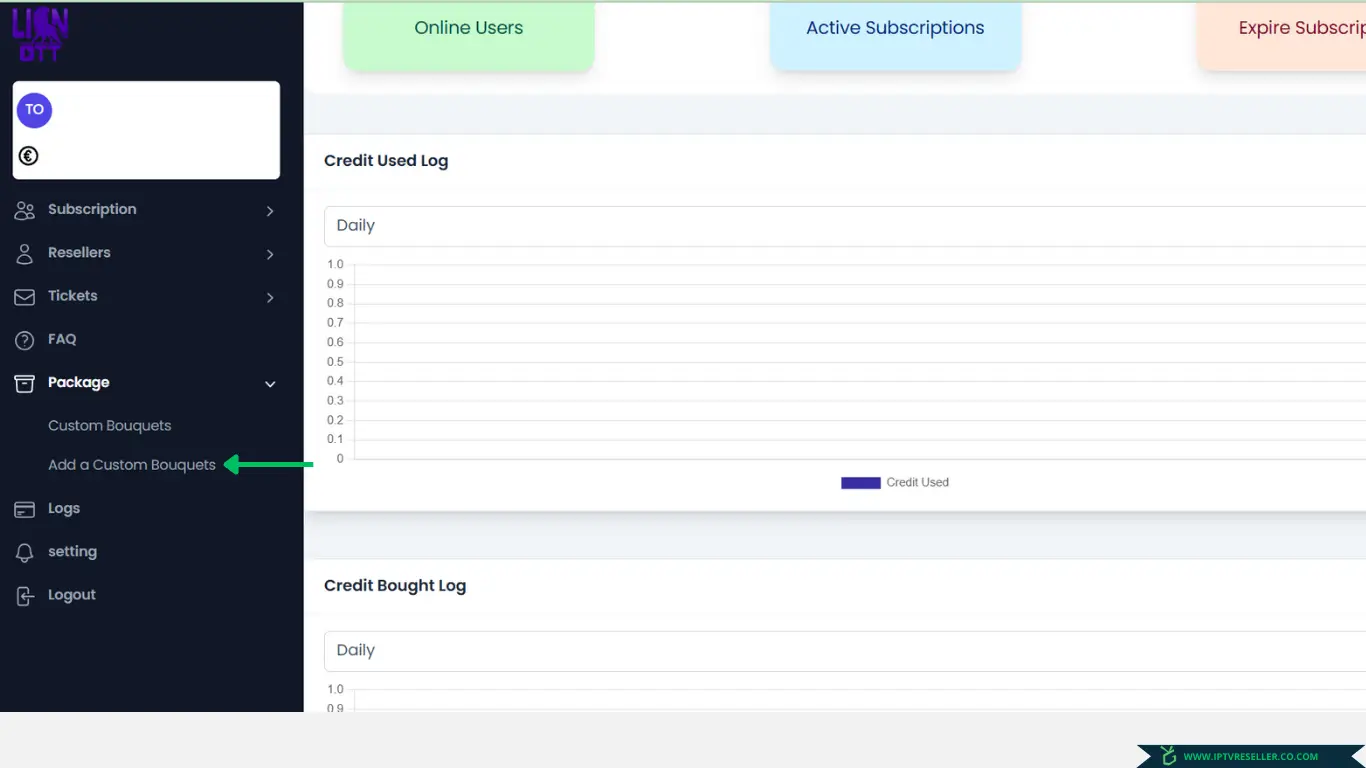Screen dimensions: 1366x768
Task: Click the Resellers person icon
Action: (24, 254)
